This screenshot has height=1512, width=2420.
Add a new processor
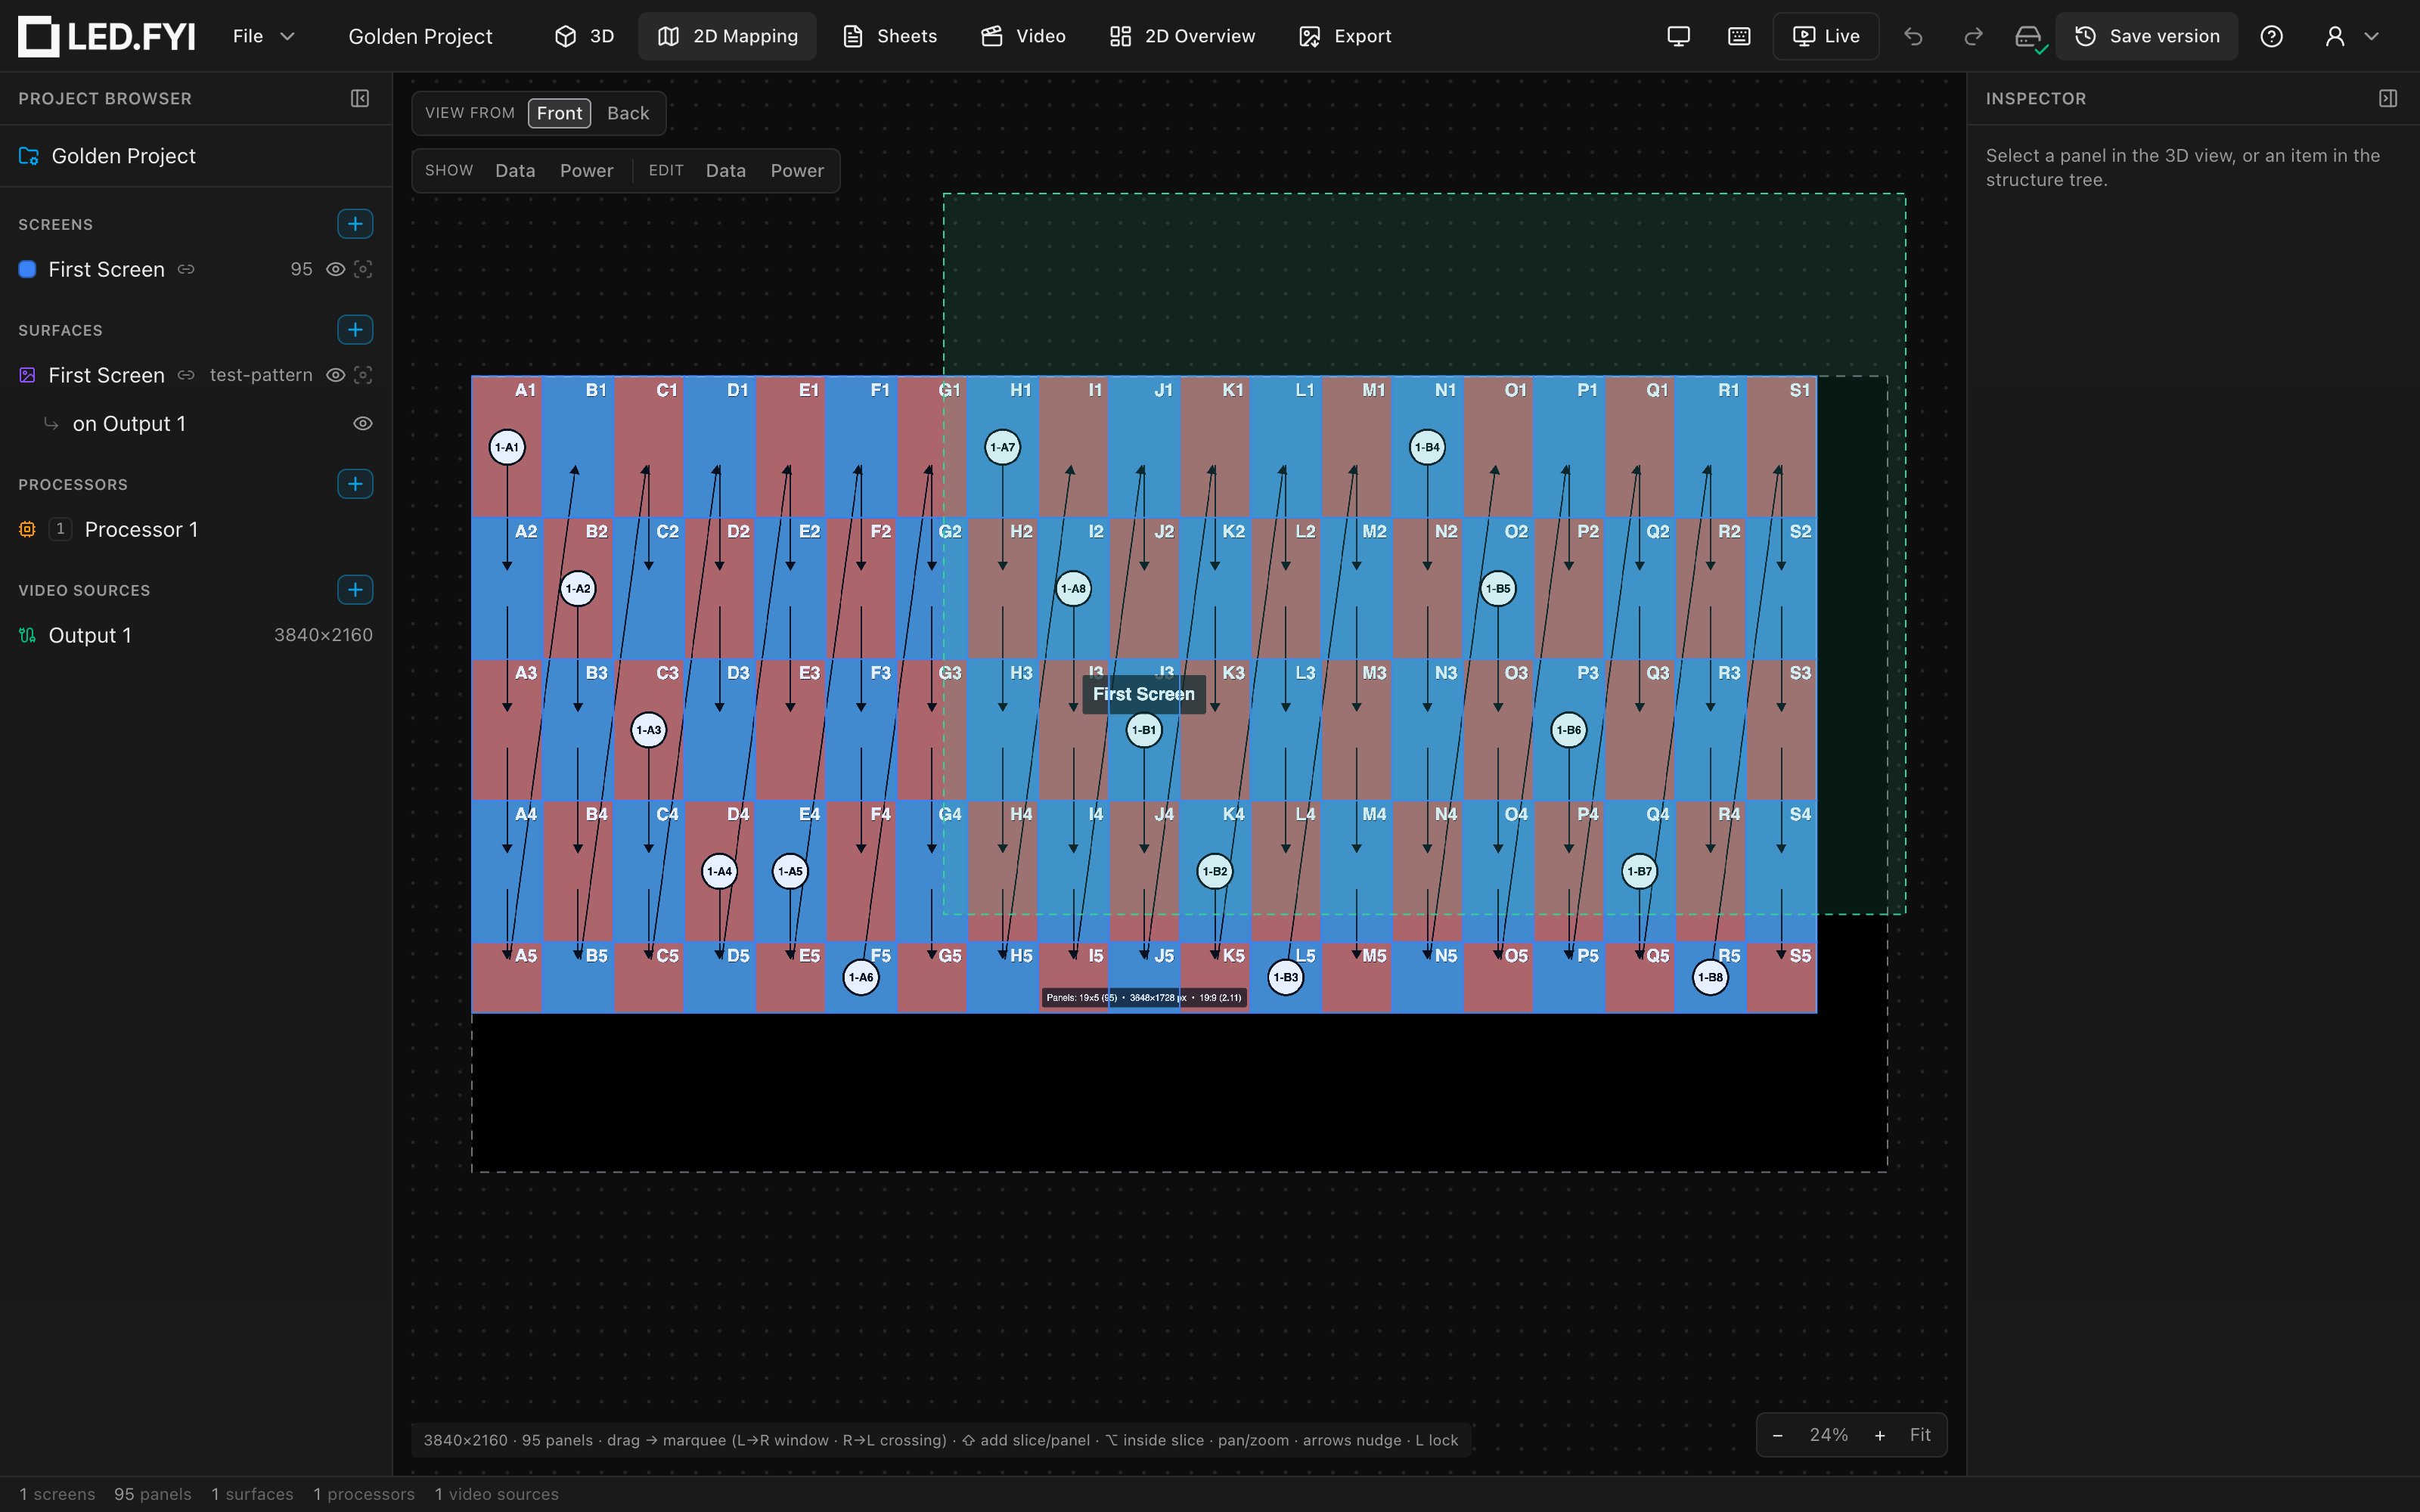355,484
